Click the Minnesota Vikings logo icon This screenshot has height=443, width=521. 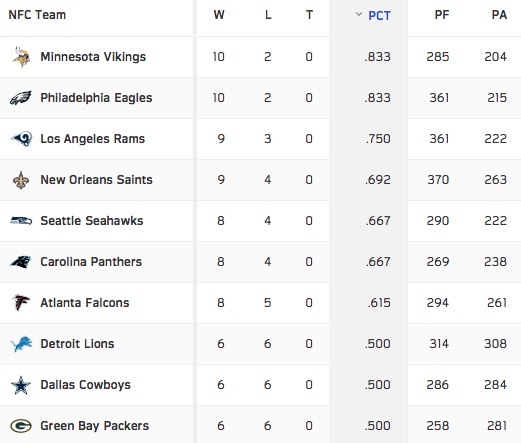coord(21,57)
